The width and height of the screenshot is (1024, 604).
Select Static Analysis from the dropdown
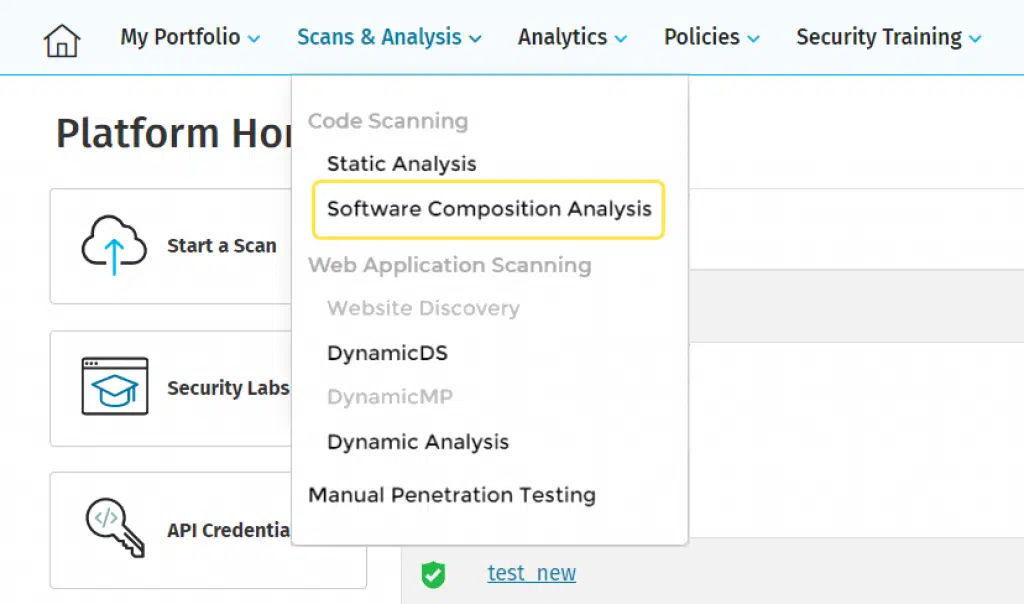tap(402, 164)
